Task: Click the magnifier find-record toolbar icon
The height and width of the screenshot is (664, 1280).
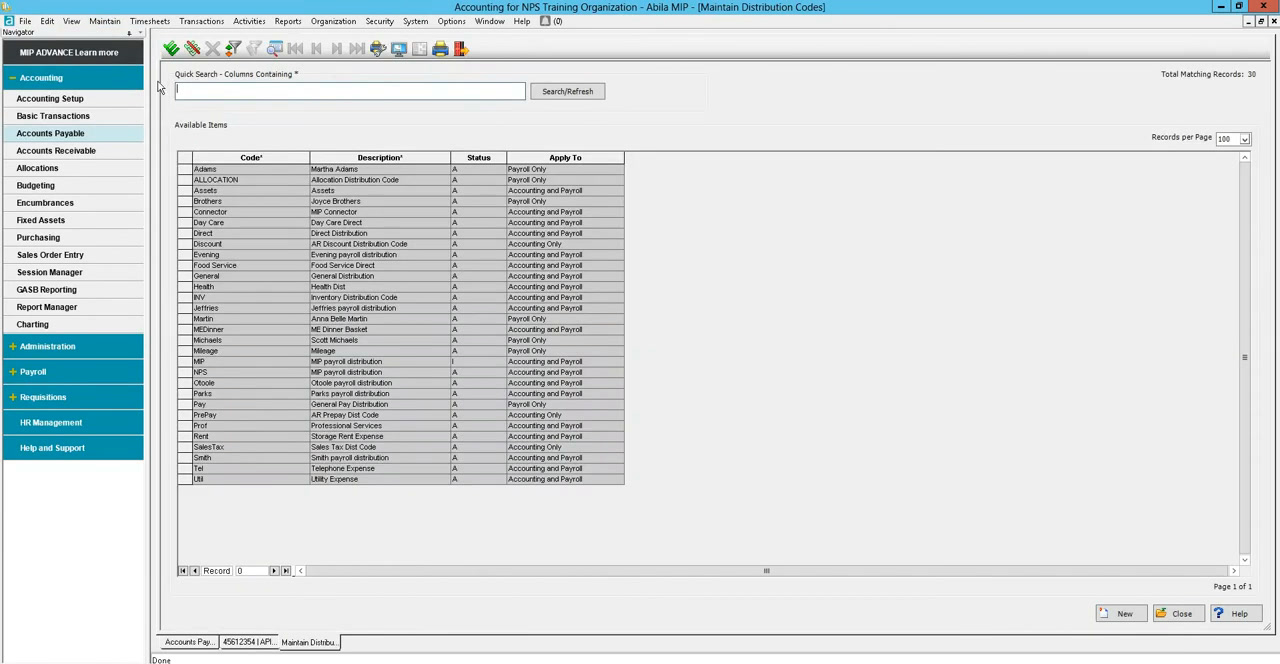Action: pyautogui.click(x=275, y=48)
